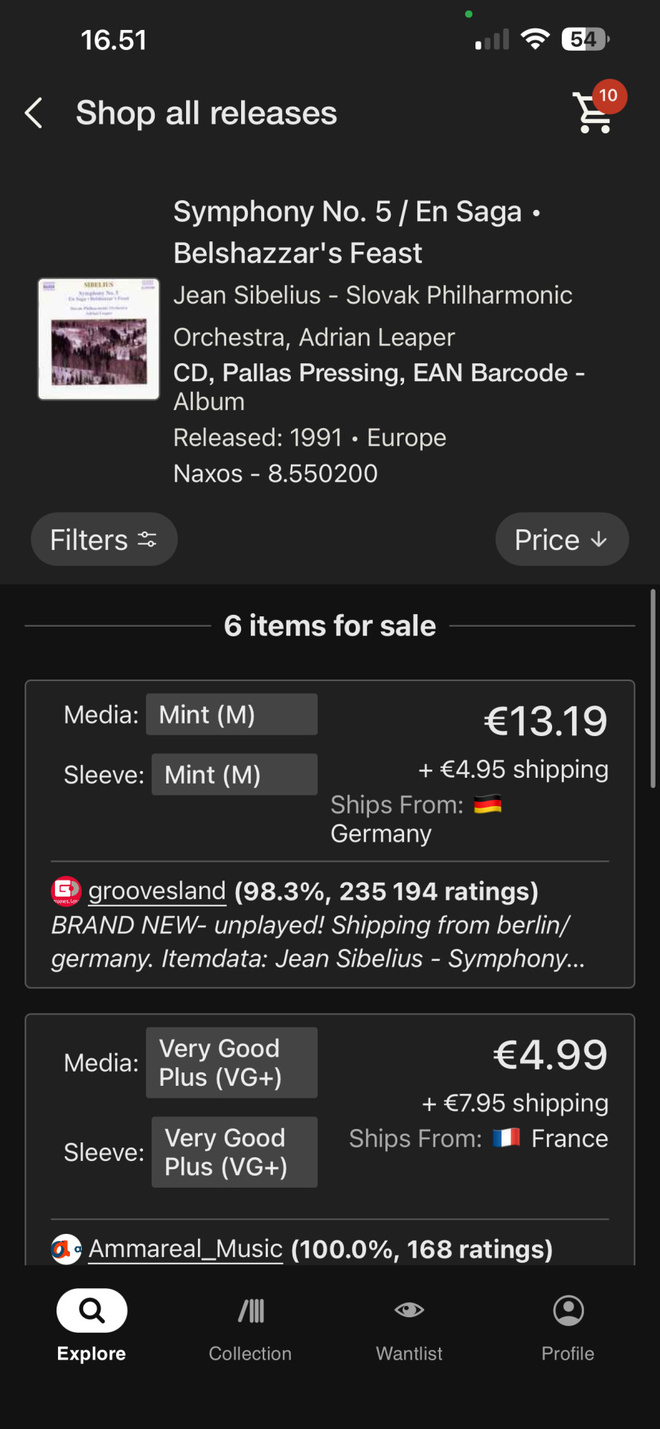Image resolution: width=660 pixels, height=1429 pixels.
Task: Open the Ammareal_Music seller profile link
Action: click(186, 1249)
